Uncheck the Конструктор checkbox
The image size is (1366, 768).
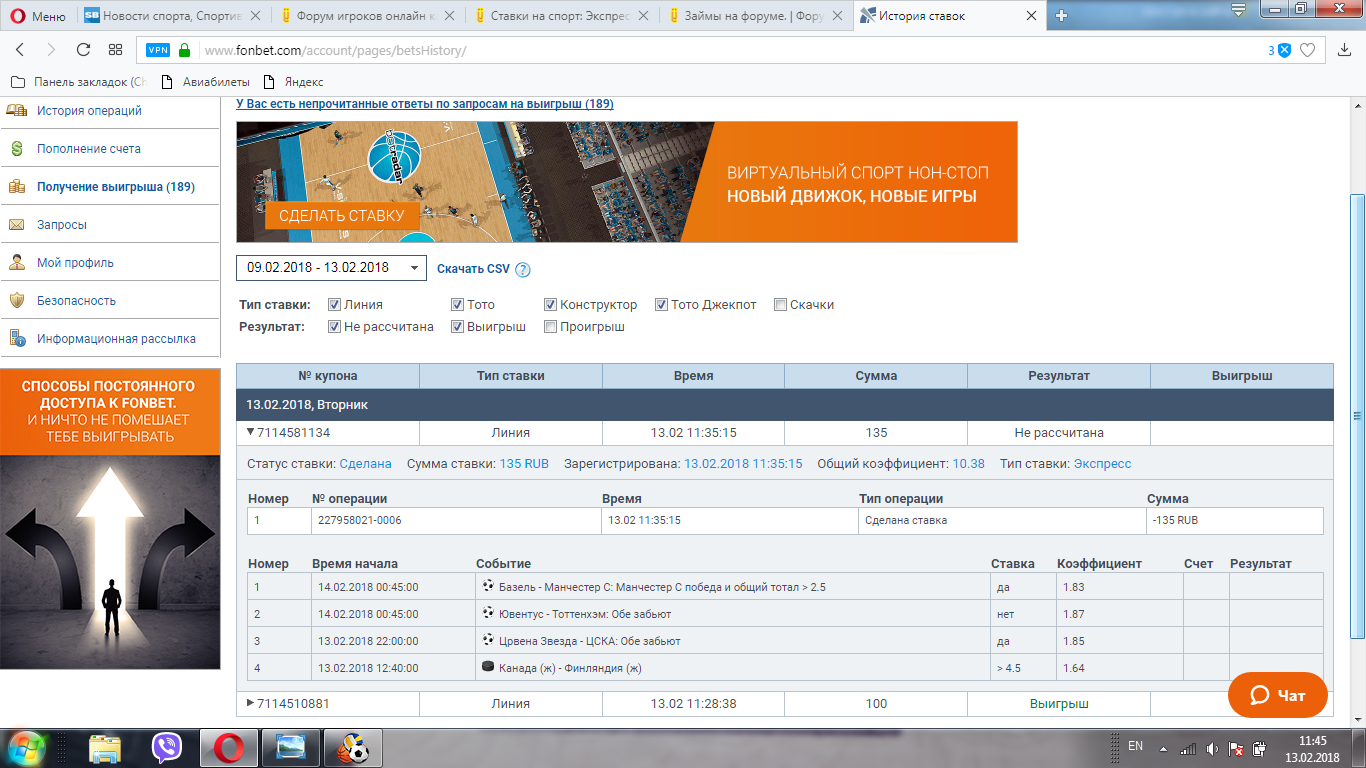550,305
